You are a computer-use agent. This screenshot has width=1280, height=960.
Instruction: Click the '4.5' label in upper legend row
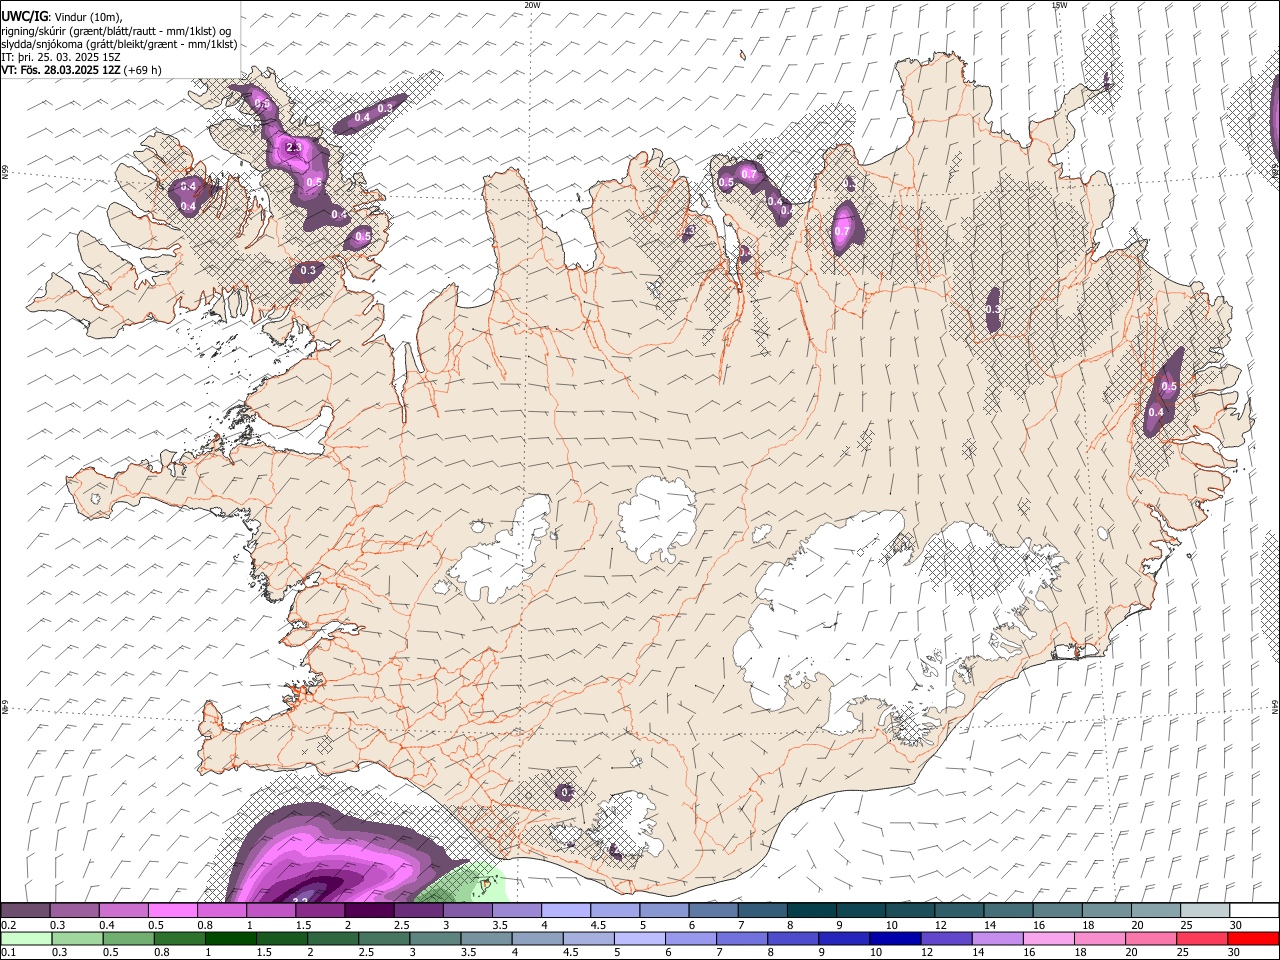pyautogui.click(x=598, y=925)
